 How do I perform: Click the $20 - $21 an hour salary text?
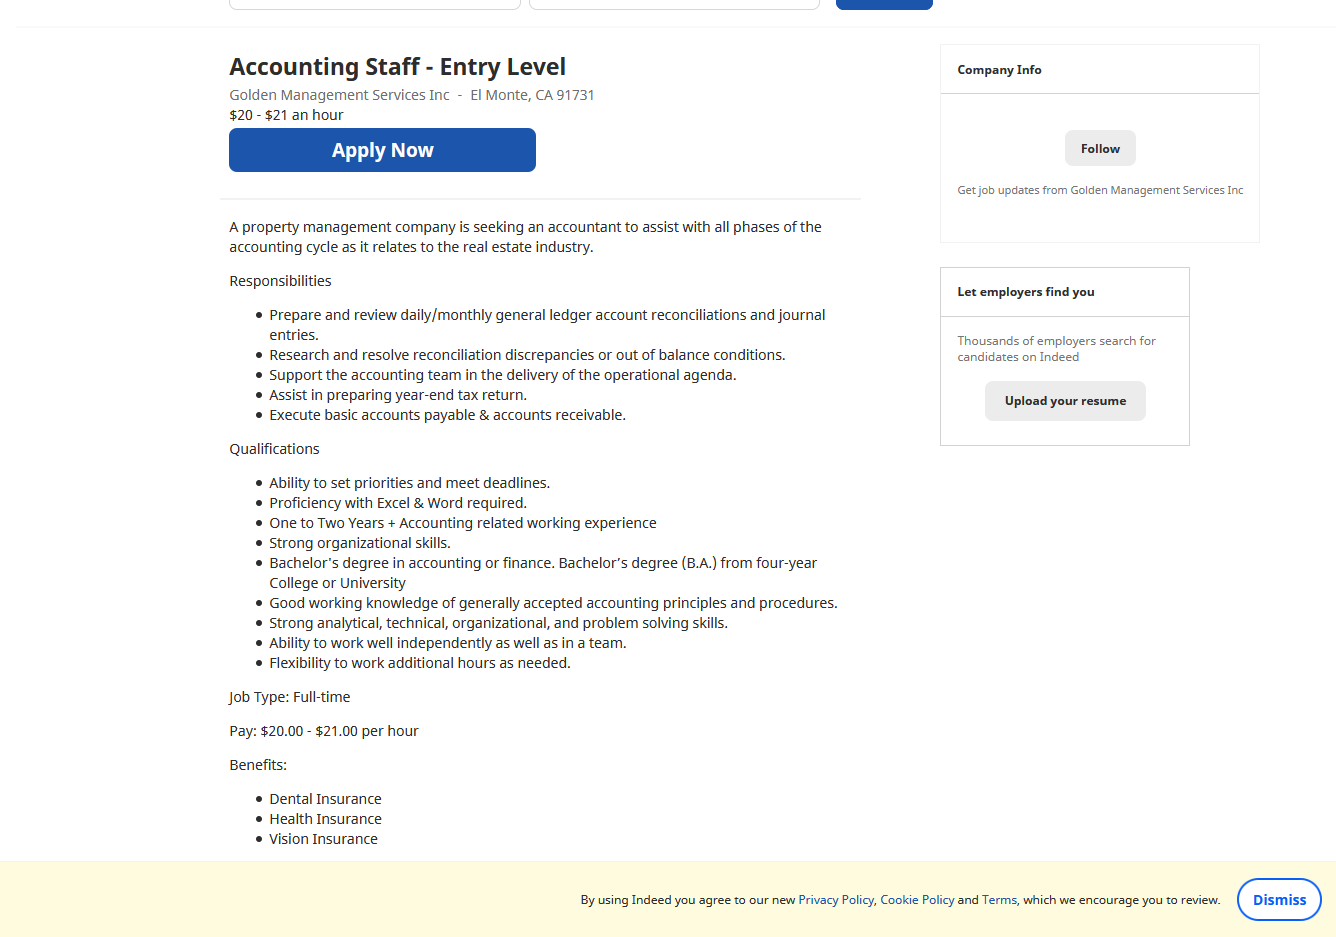pyautogui.click(x=286, y=115)
